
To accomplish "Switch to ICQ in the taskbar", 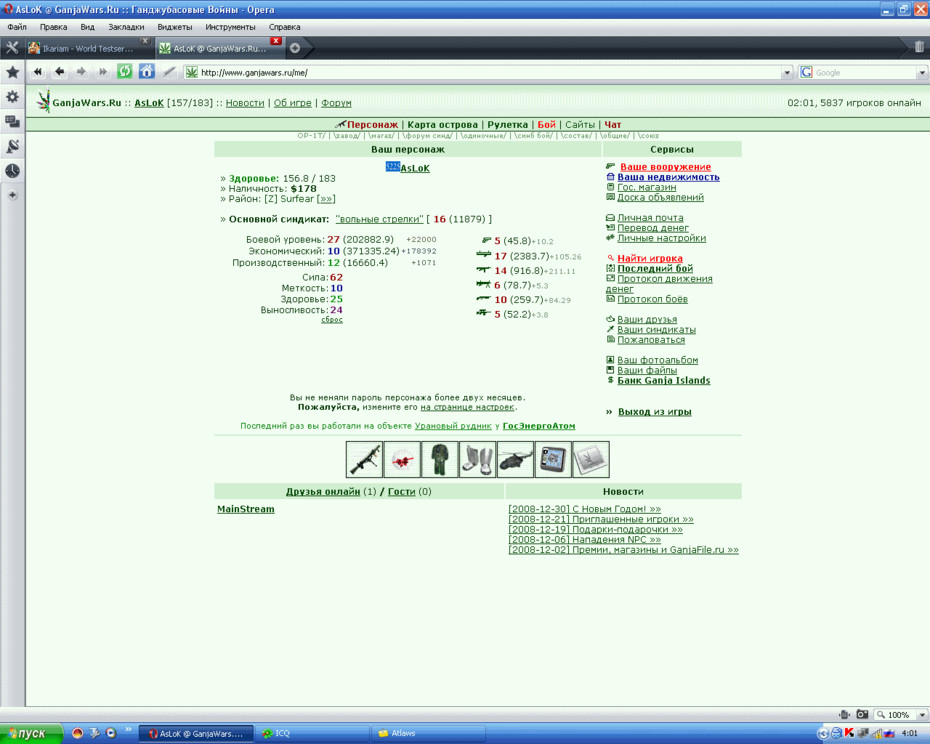I will click(x=313, y=733).
